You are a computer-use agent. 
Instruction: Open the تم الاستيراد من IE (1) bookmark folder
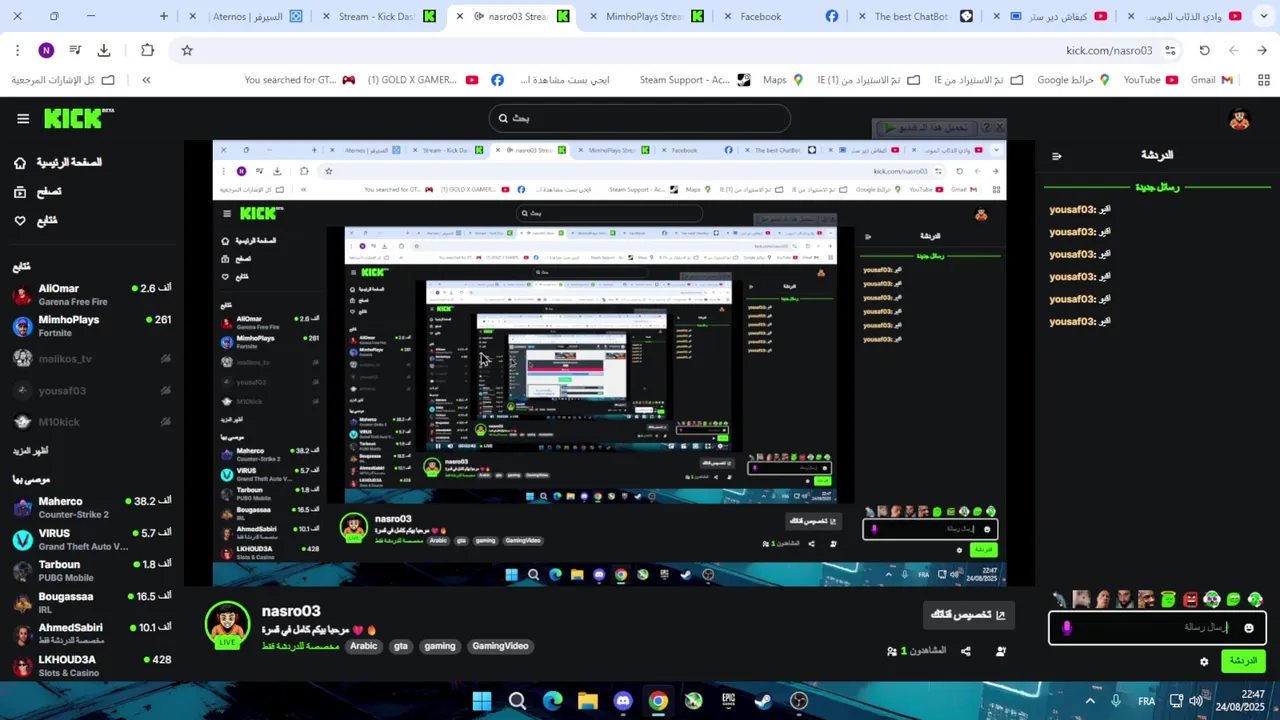tap(868, 80)
